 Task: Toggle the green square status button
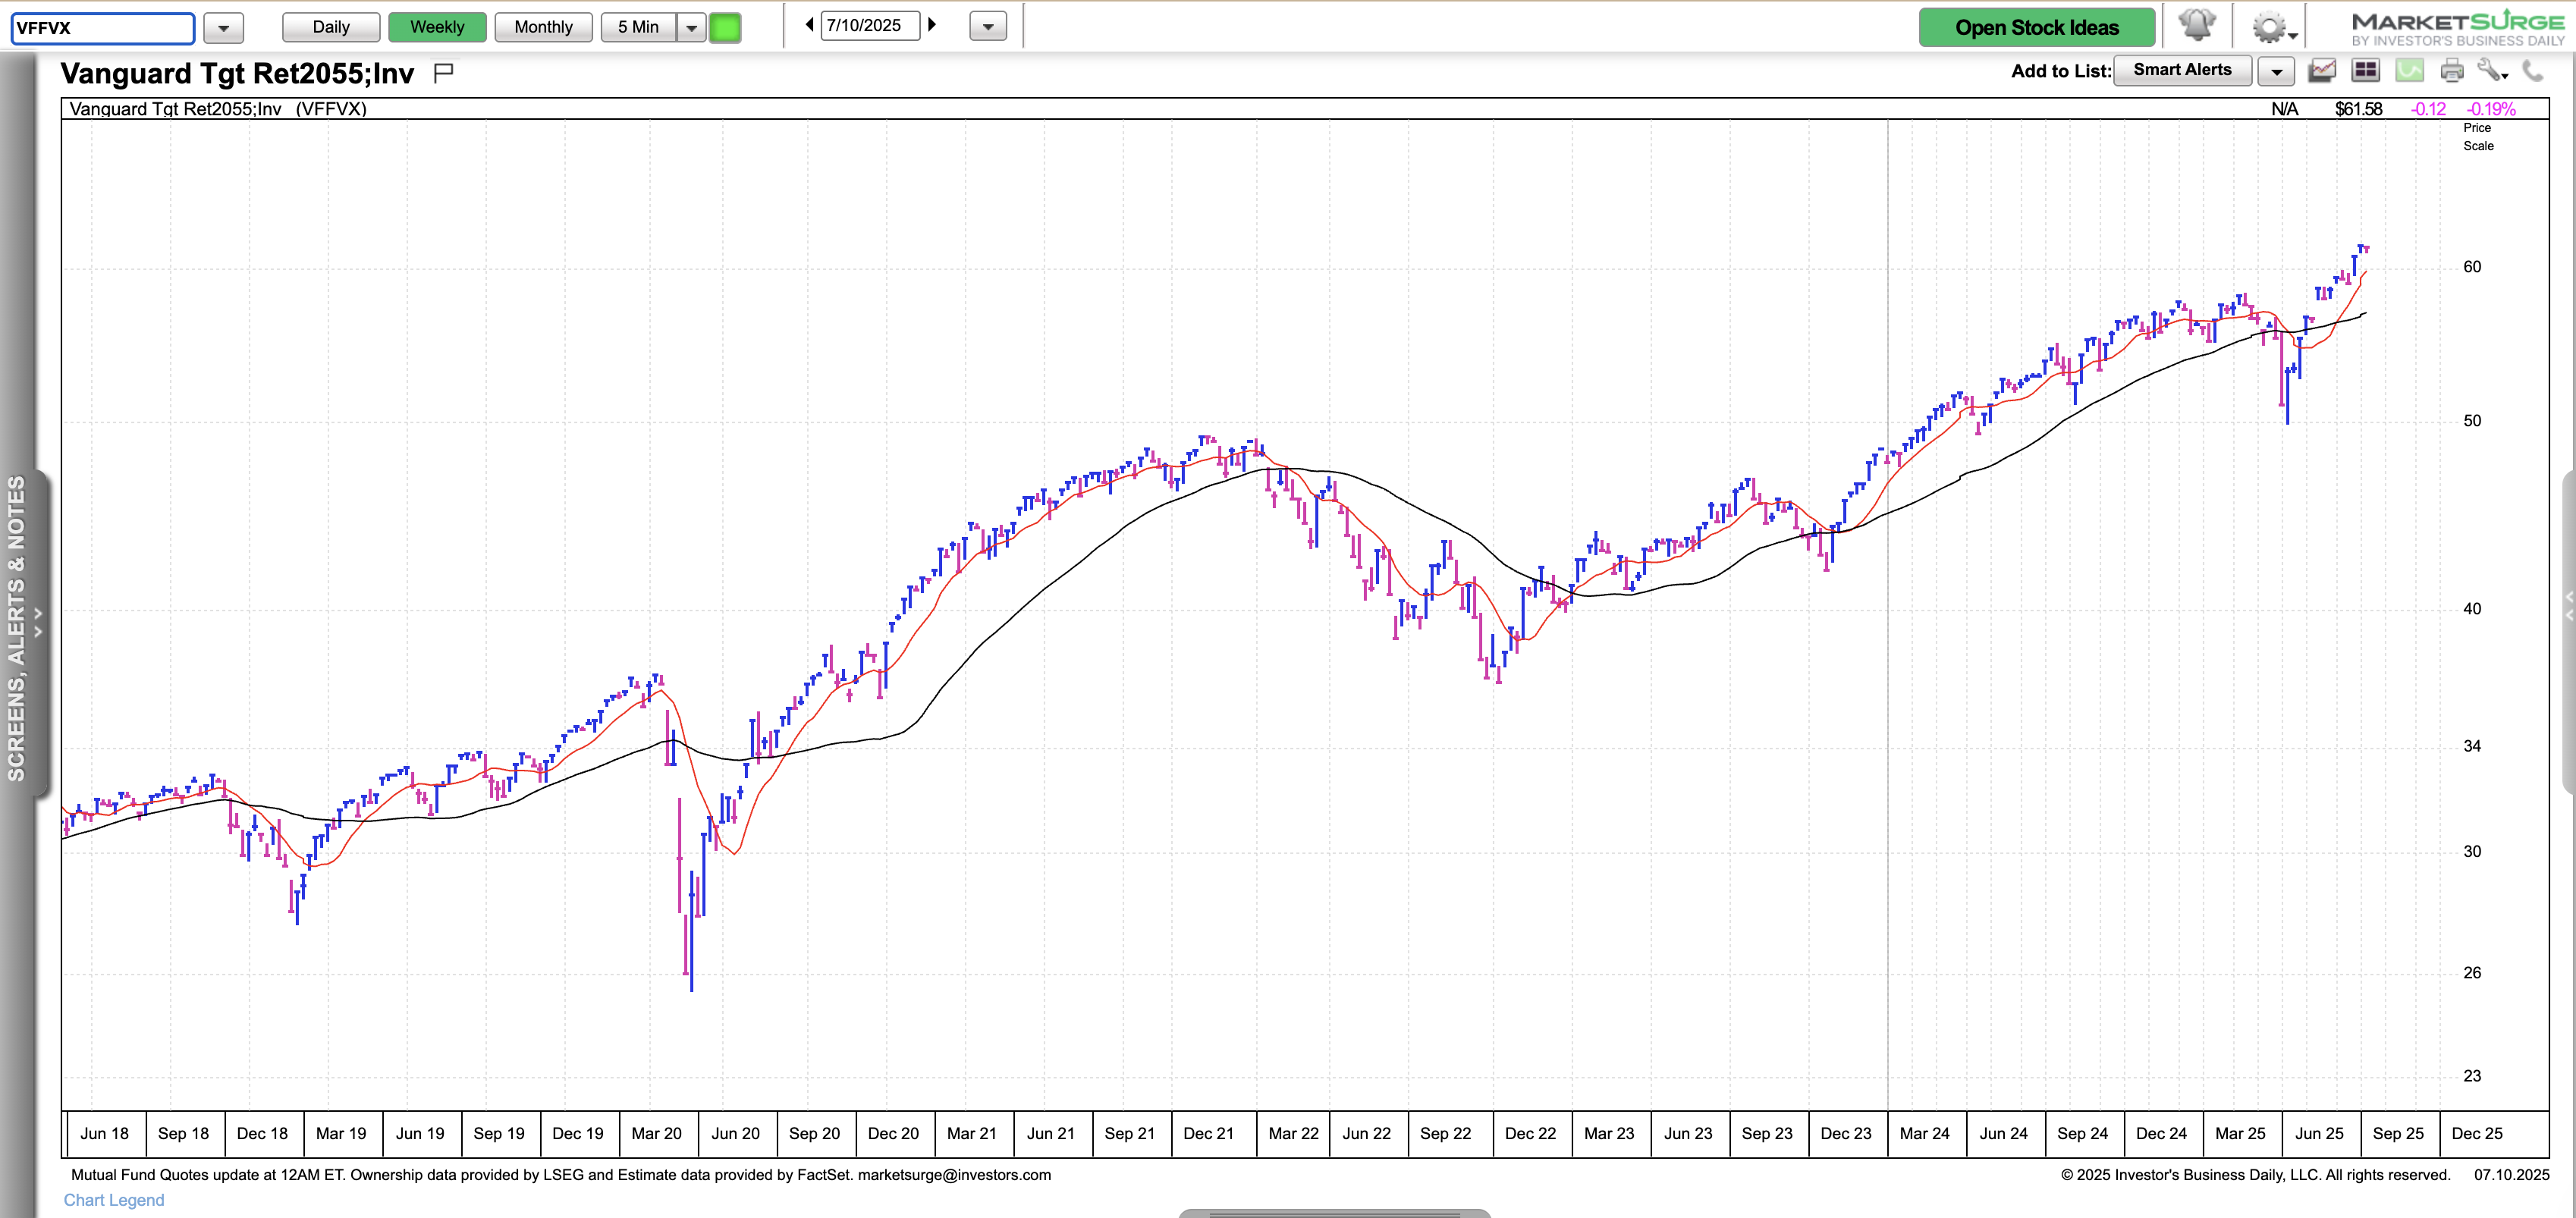pyautogui.click(x=725, y=28)
